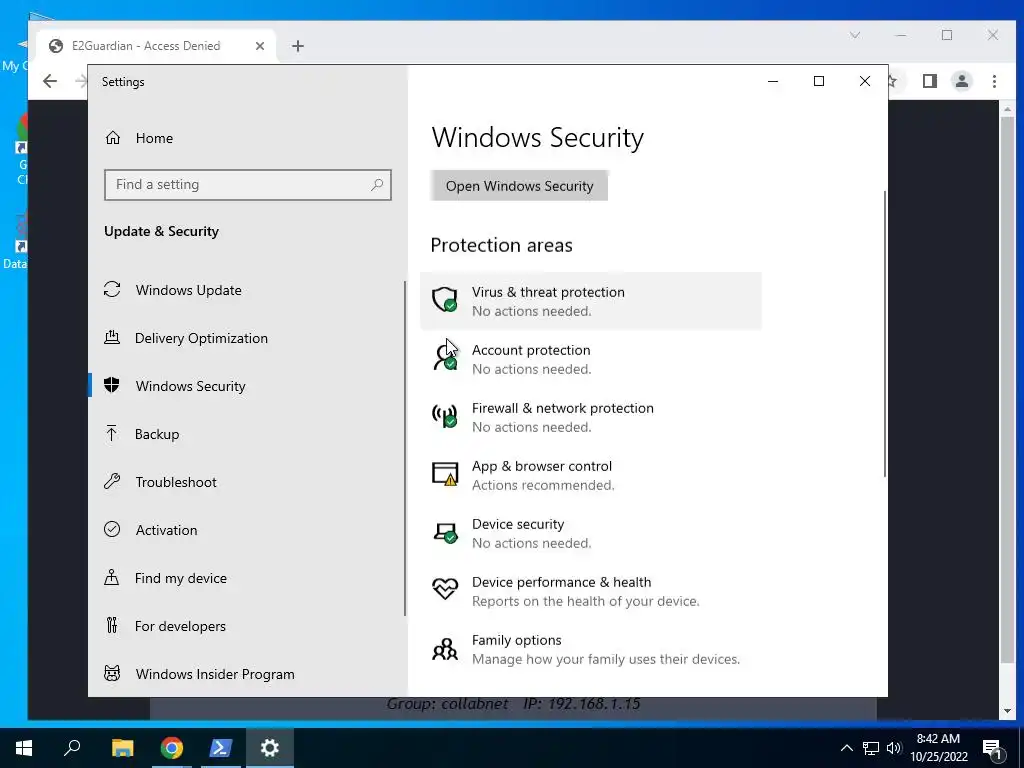The width and height of the screenshot is (1024, 768).
Task: Open Device performance & health text
Action: click(561, 582)
